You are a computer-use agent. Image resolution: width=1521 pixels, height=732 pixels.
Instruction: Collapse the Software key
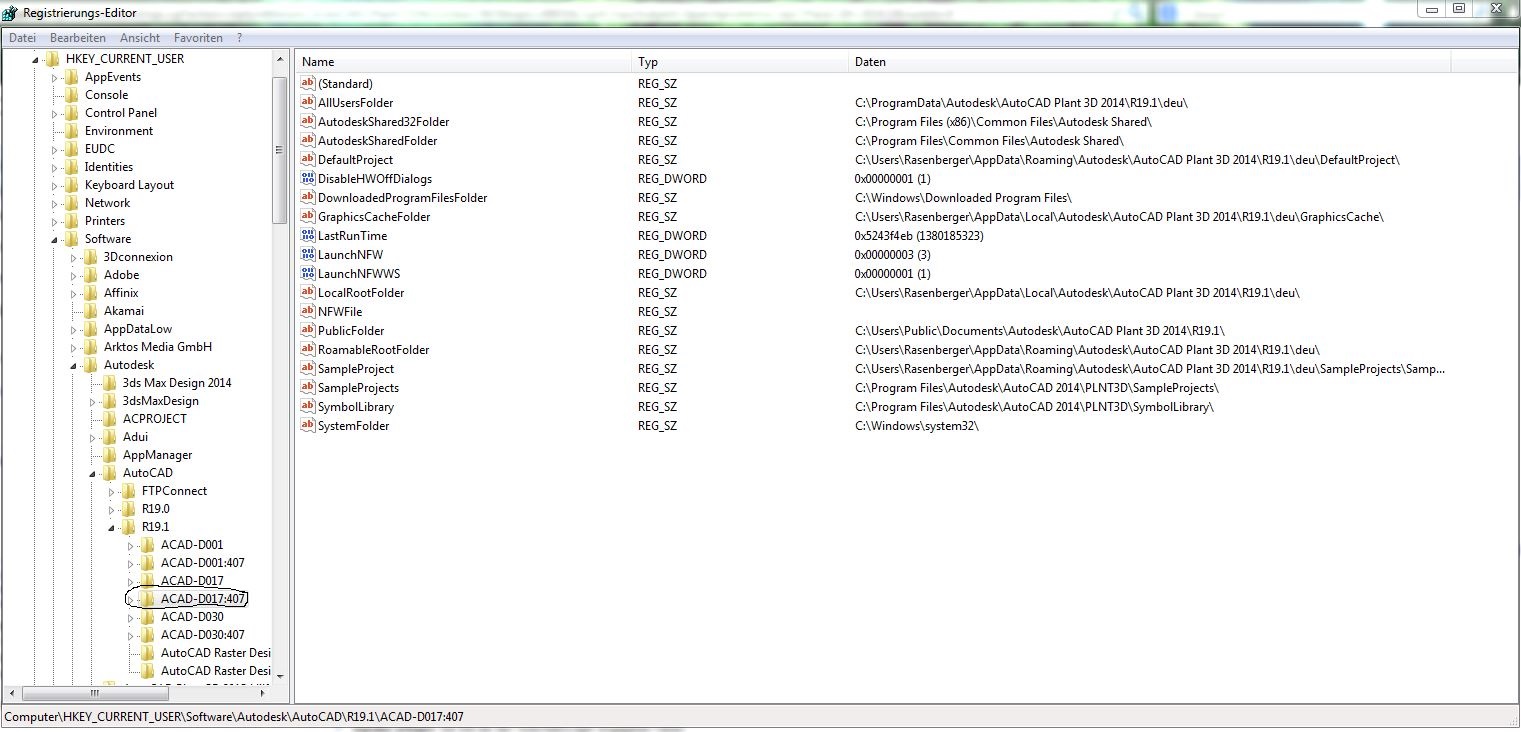tap(56, 239)
